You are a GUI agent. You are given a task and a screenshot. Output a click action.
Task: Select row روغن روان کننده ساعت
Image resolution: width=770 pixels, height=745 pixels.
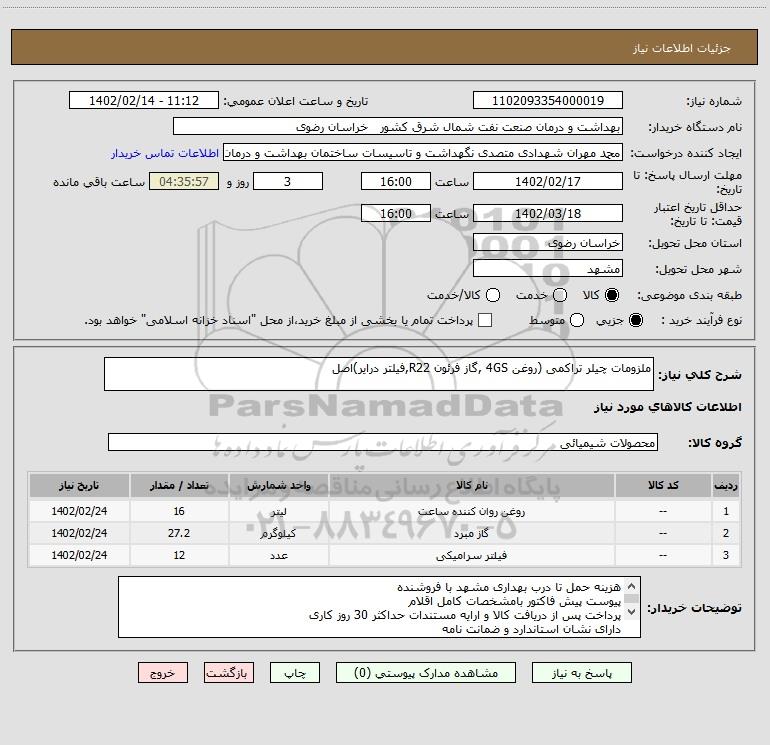point(385,511)
